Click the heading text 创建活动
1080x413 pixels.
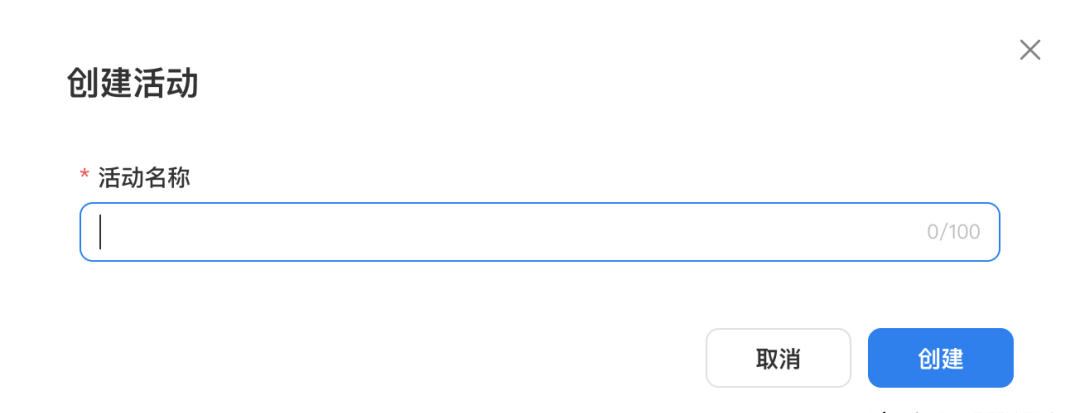(x=132, y=84)
